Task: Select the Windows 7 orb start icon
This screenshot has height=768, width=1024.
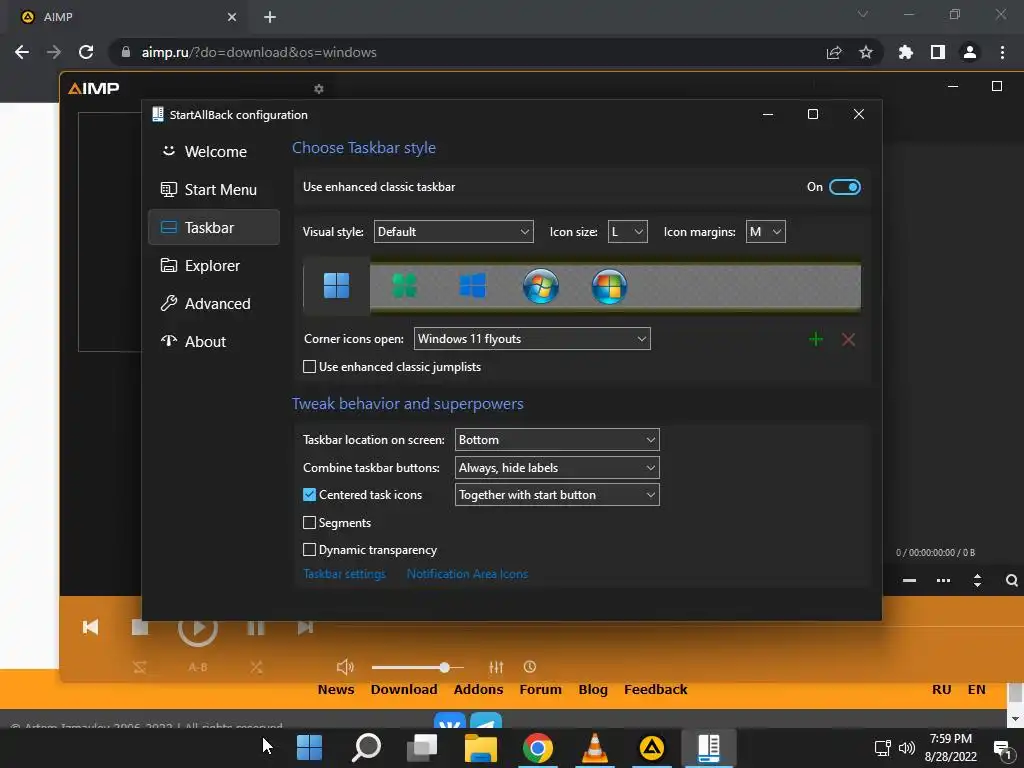Action: (x=541, y=286)
